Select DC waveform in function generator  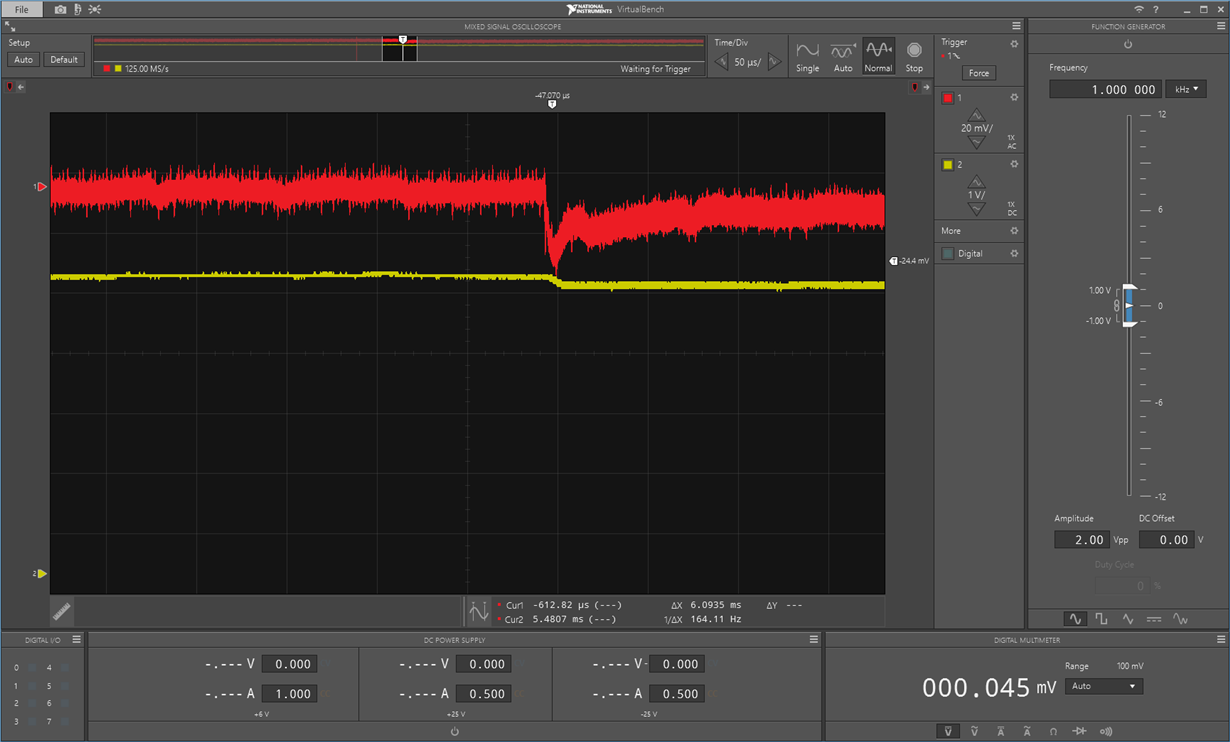[1154, 619]
